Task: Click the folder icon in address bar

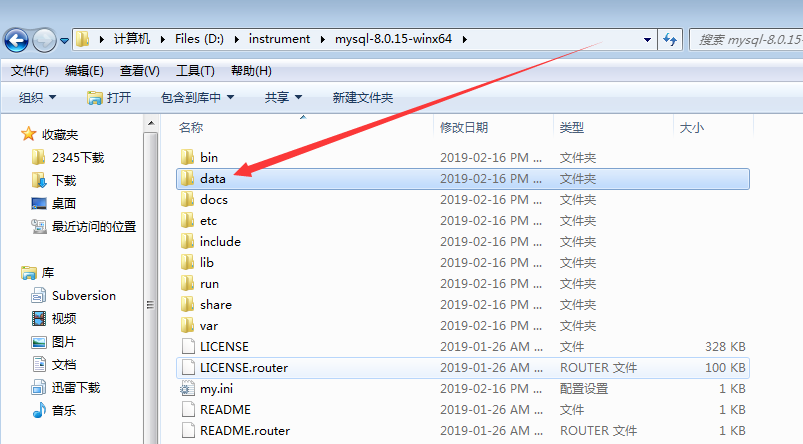Action: pos(82,39)
